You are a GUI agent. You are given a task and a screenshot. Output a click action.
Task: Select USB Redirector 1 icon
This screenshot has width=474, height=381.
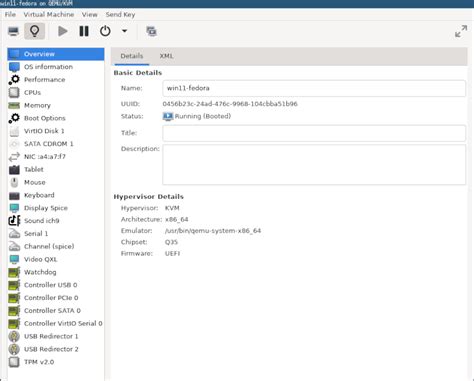[x=14, y=336]
